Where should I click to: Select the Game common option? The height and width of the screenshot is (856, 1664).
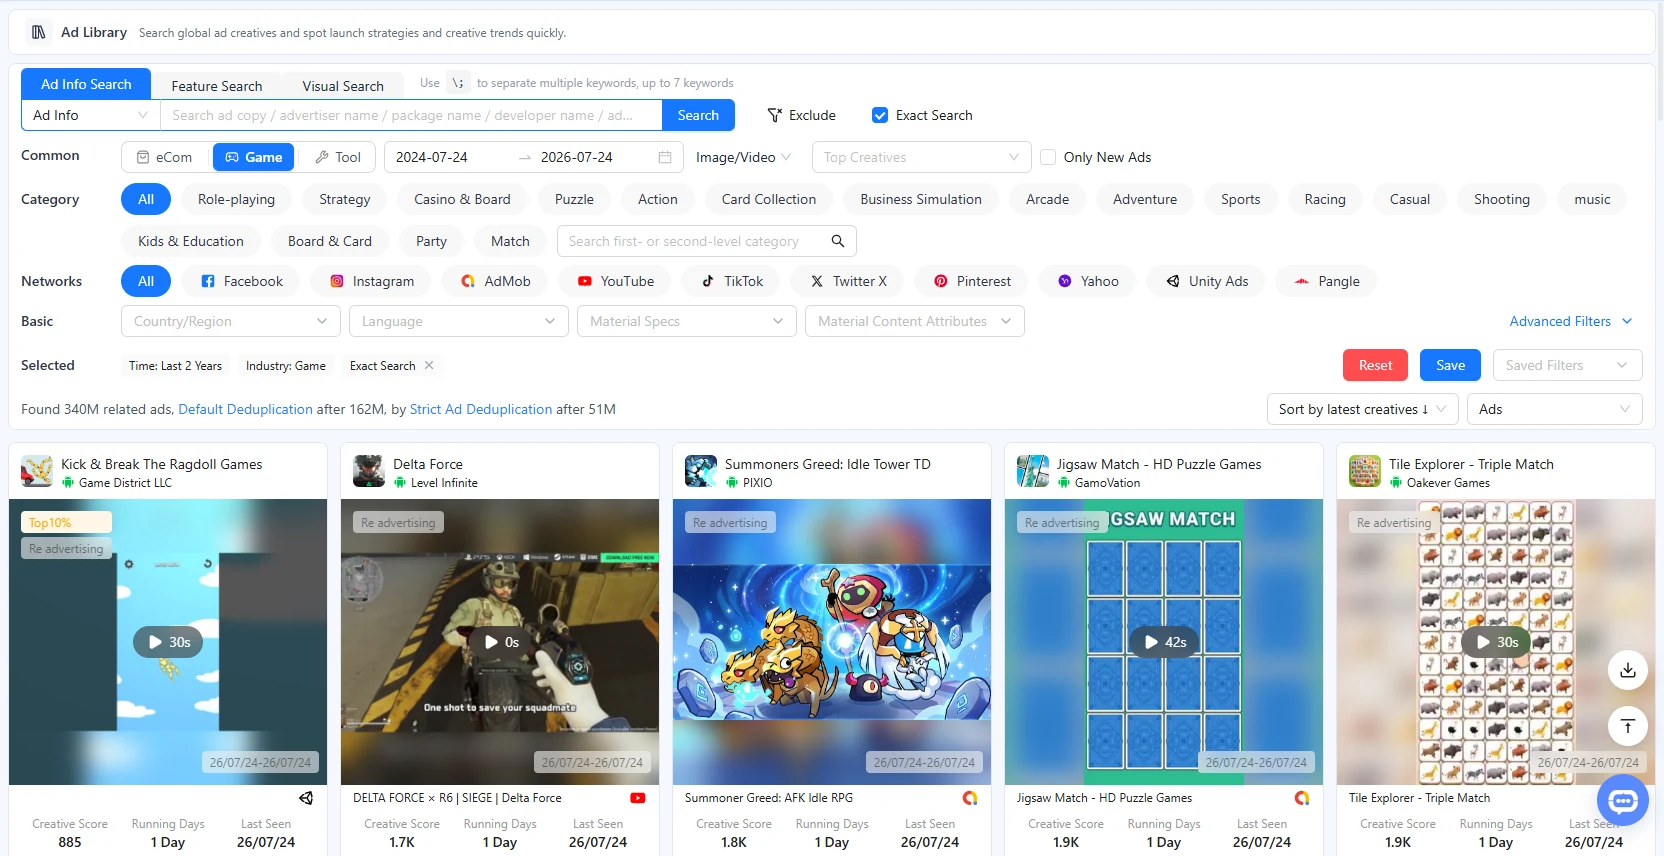coord(253,157)
